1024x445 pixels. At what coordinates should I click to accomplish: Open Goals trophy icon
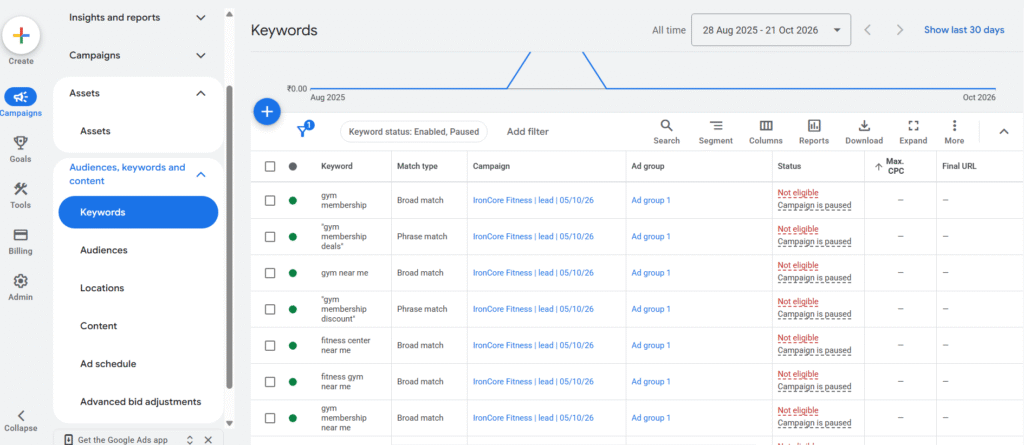pos(21,143)
